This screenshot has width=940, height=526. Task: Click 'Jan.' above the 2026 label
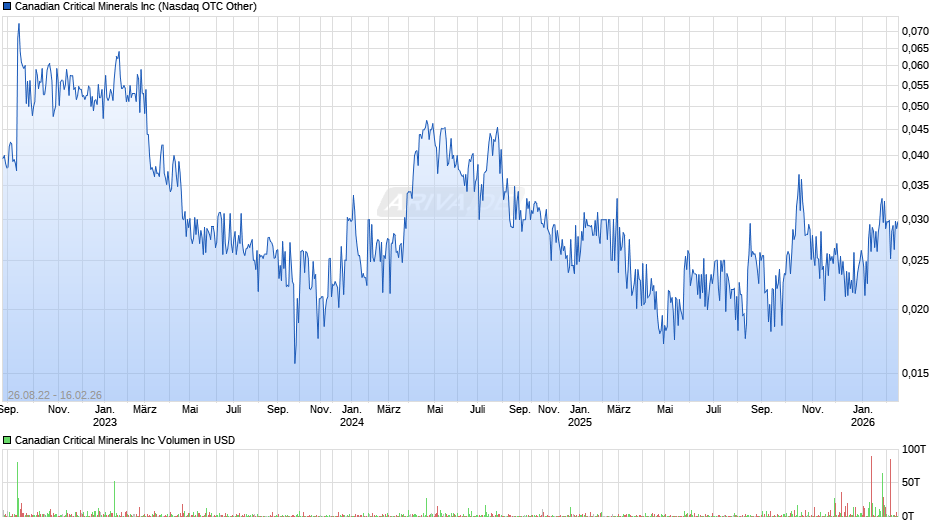coord(863,410)
